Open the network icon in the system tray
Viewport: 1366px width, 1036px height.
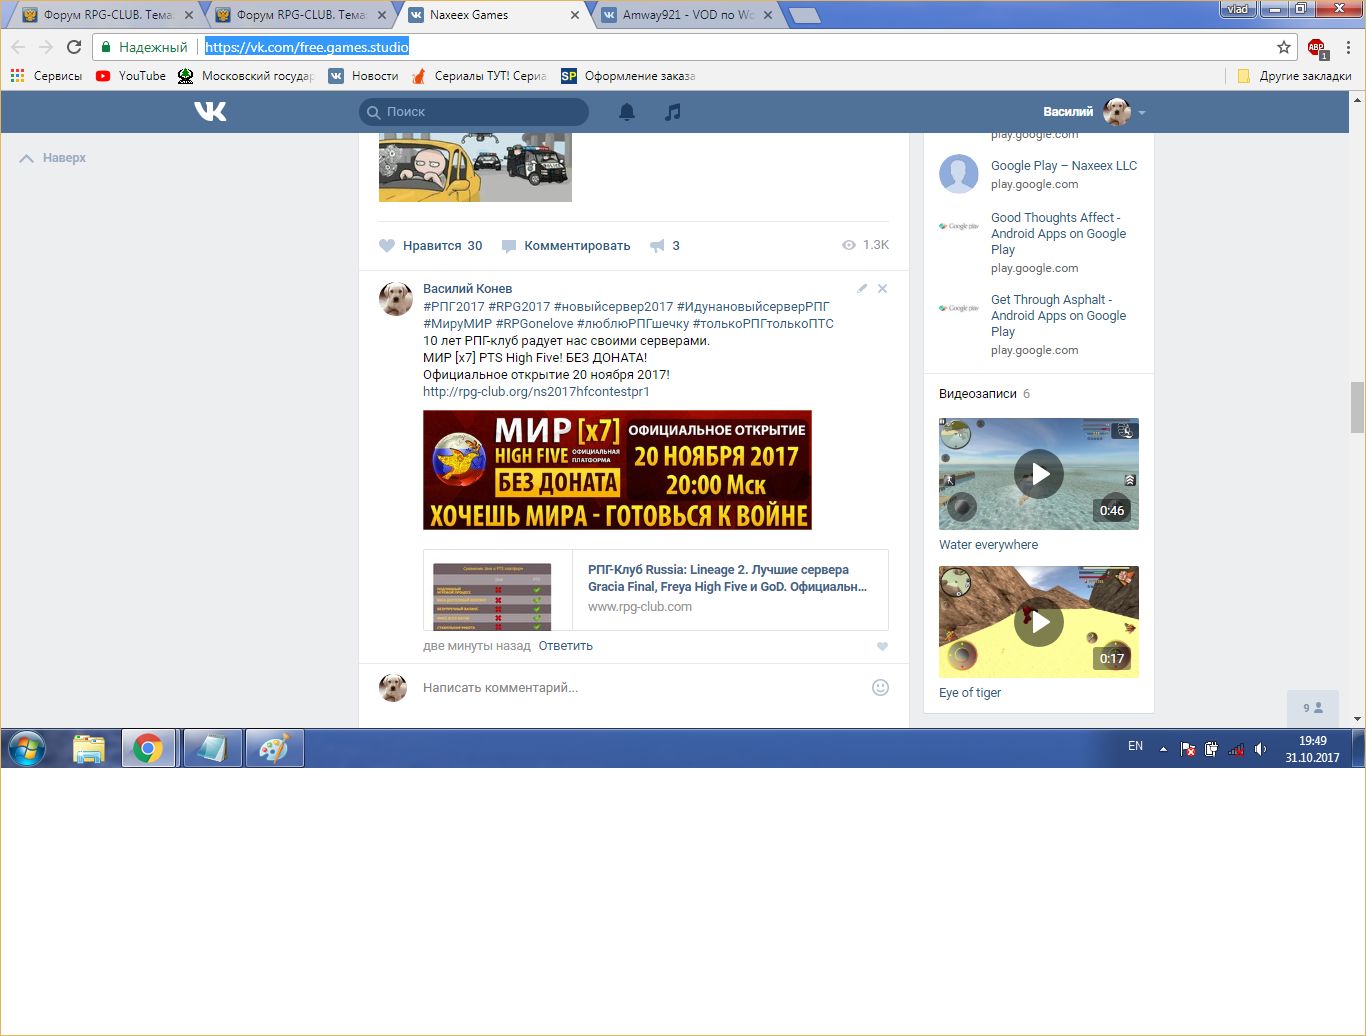coord(1236,748)
